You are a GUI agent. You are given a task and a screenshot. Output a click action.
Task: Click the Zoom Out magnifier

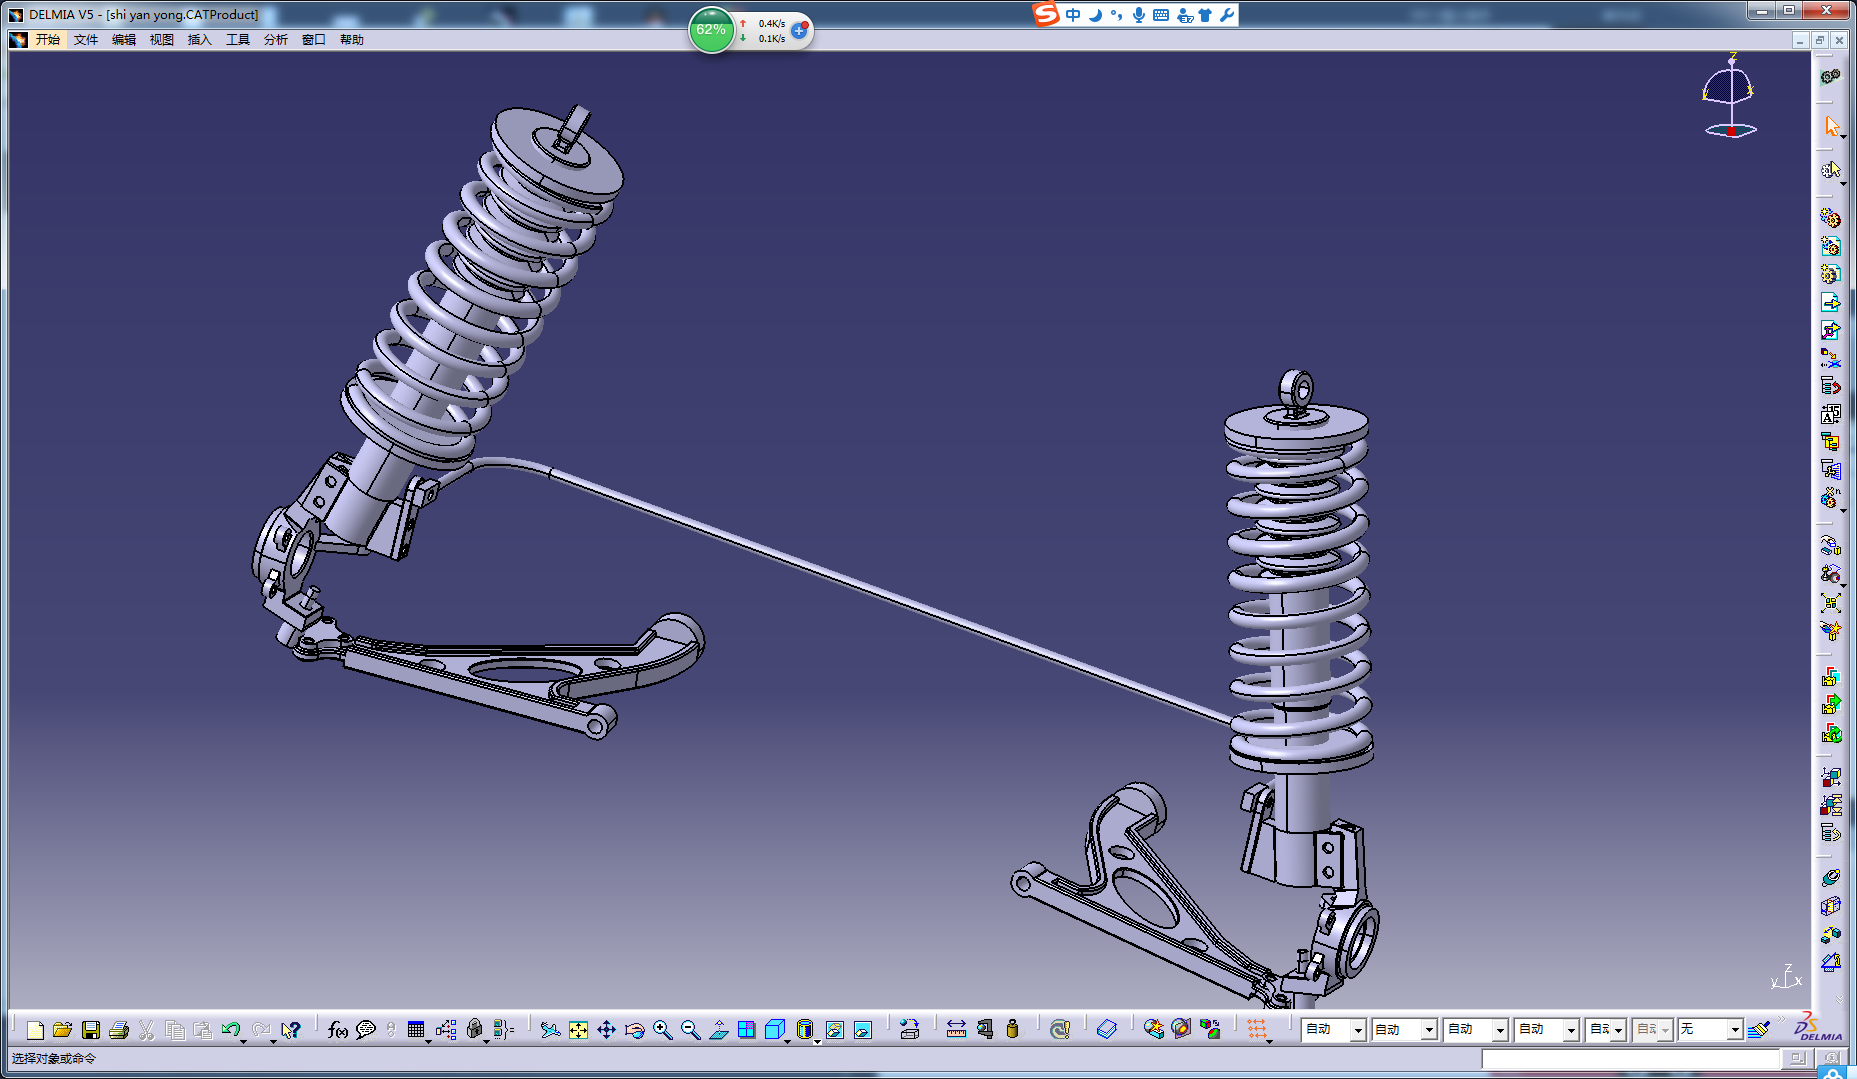(690, 1029)
